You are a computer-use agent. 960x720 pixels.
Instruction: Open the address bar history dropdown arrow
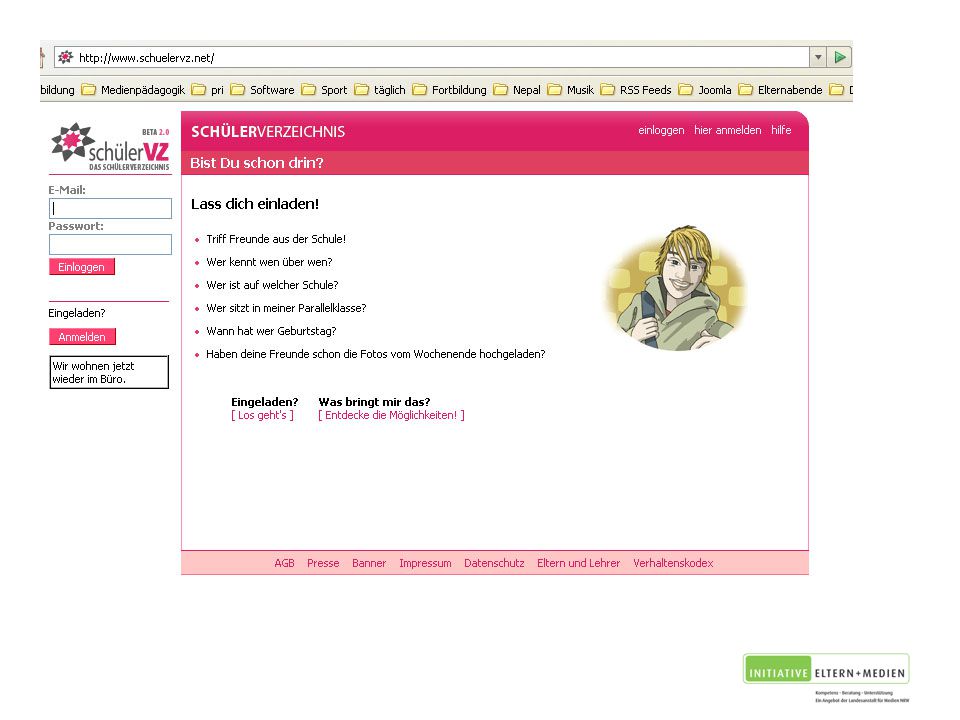pos(818,58)
